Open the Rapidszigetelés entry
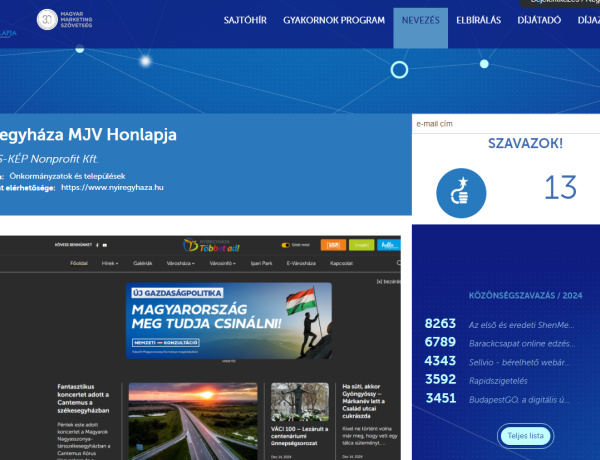 pos(498,381)
